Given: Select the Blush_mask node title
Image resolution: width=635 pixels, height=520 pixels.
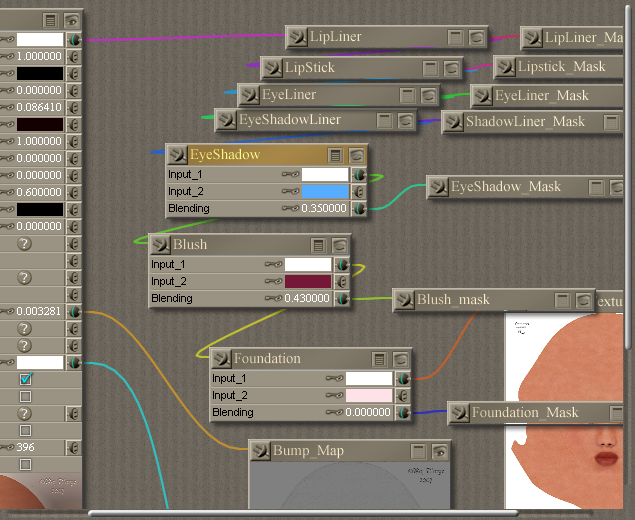Looking at the screenshot, I should pos(453,299).
